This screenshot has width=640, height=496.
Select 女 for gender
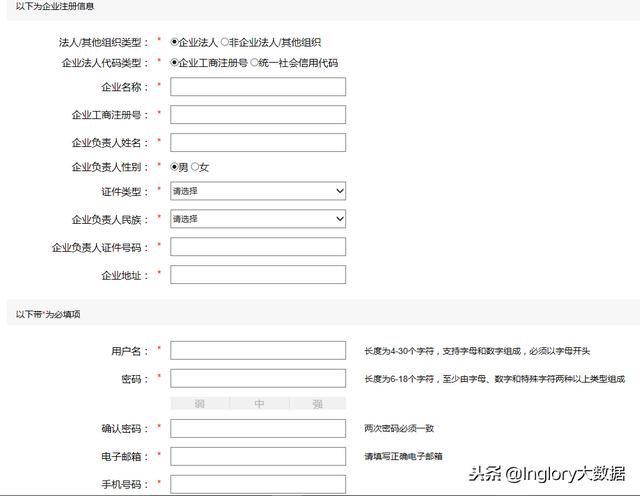195,167
